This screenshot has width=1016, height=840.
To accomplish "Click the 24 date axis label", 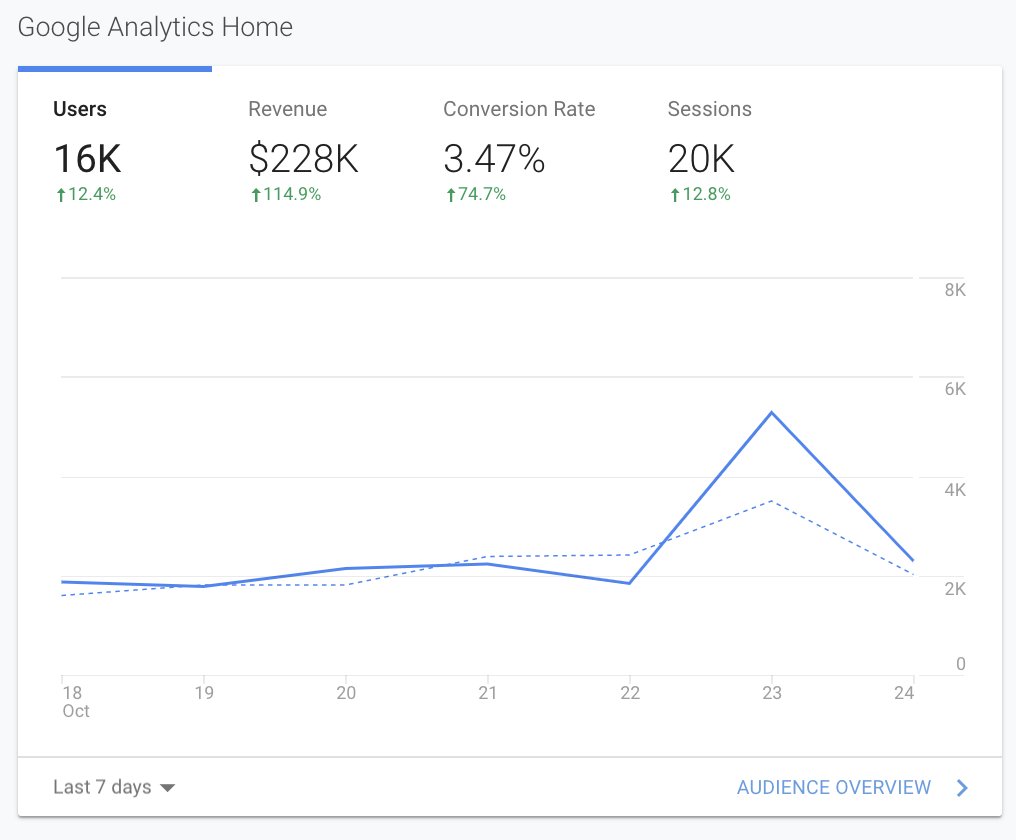I will 904,692.
